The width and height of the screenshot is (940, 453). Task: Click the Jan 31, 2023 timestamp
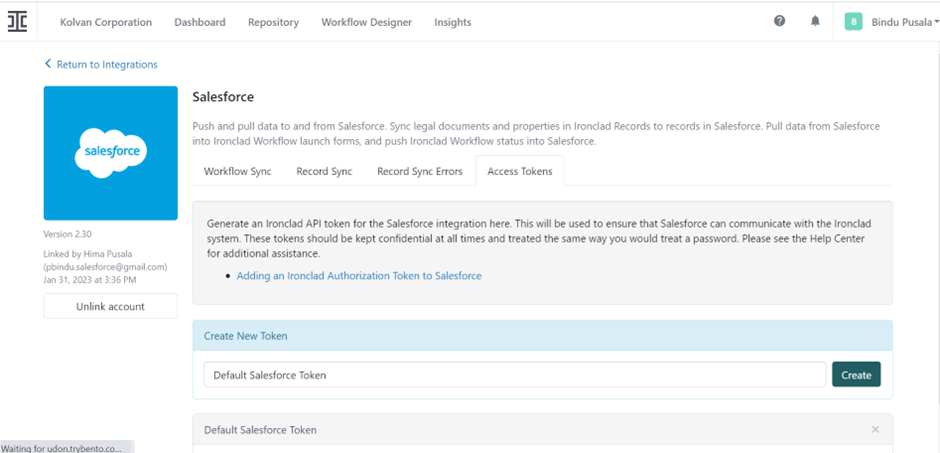90,279
